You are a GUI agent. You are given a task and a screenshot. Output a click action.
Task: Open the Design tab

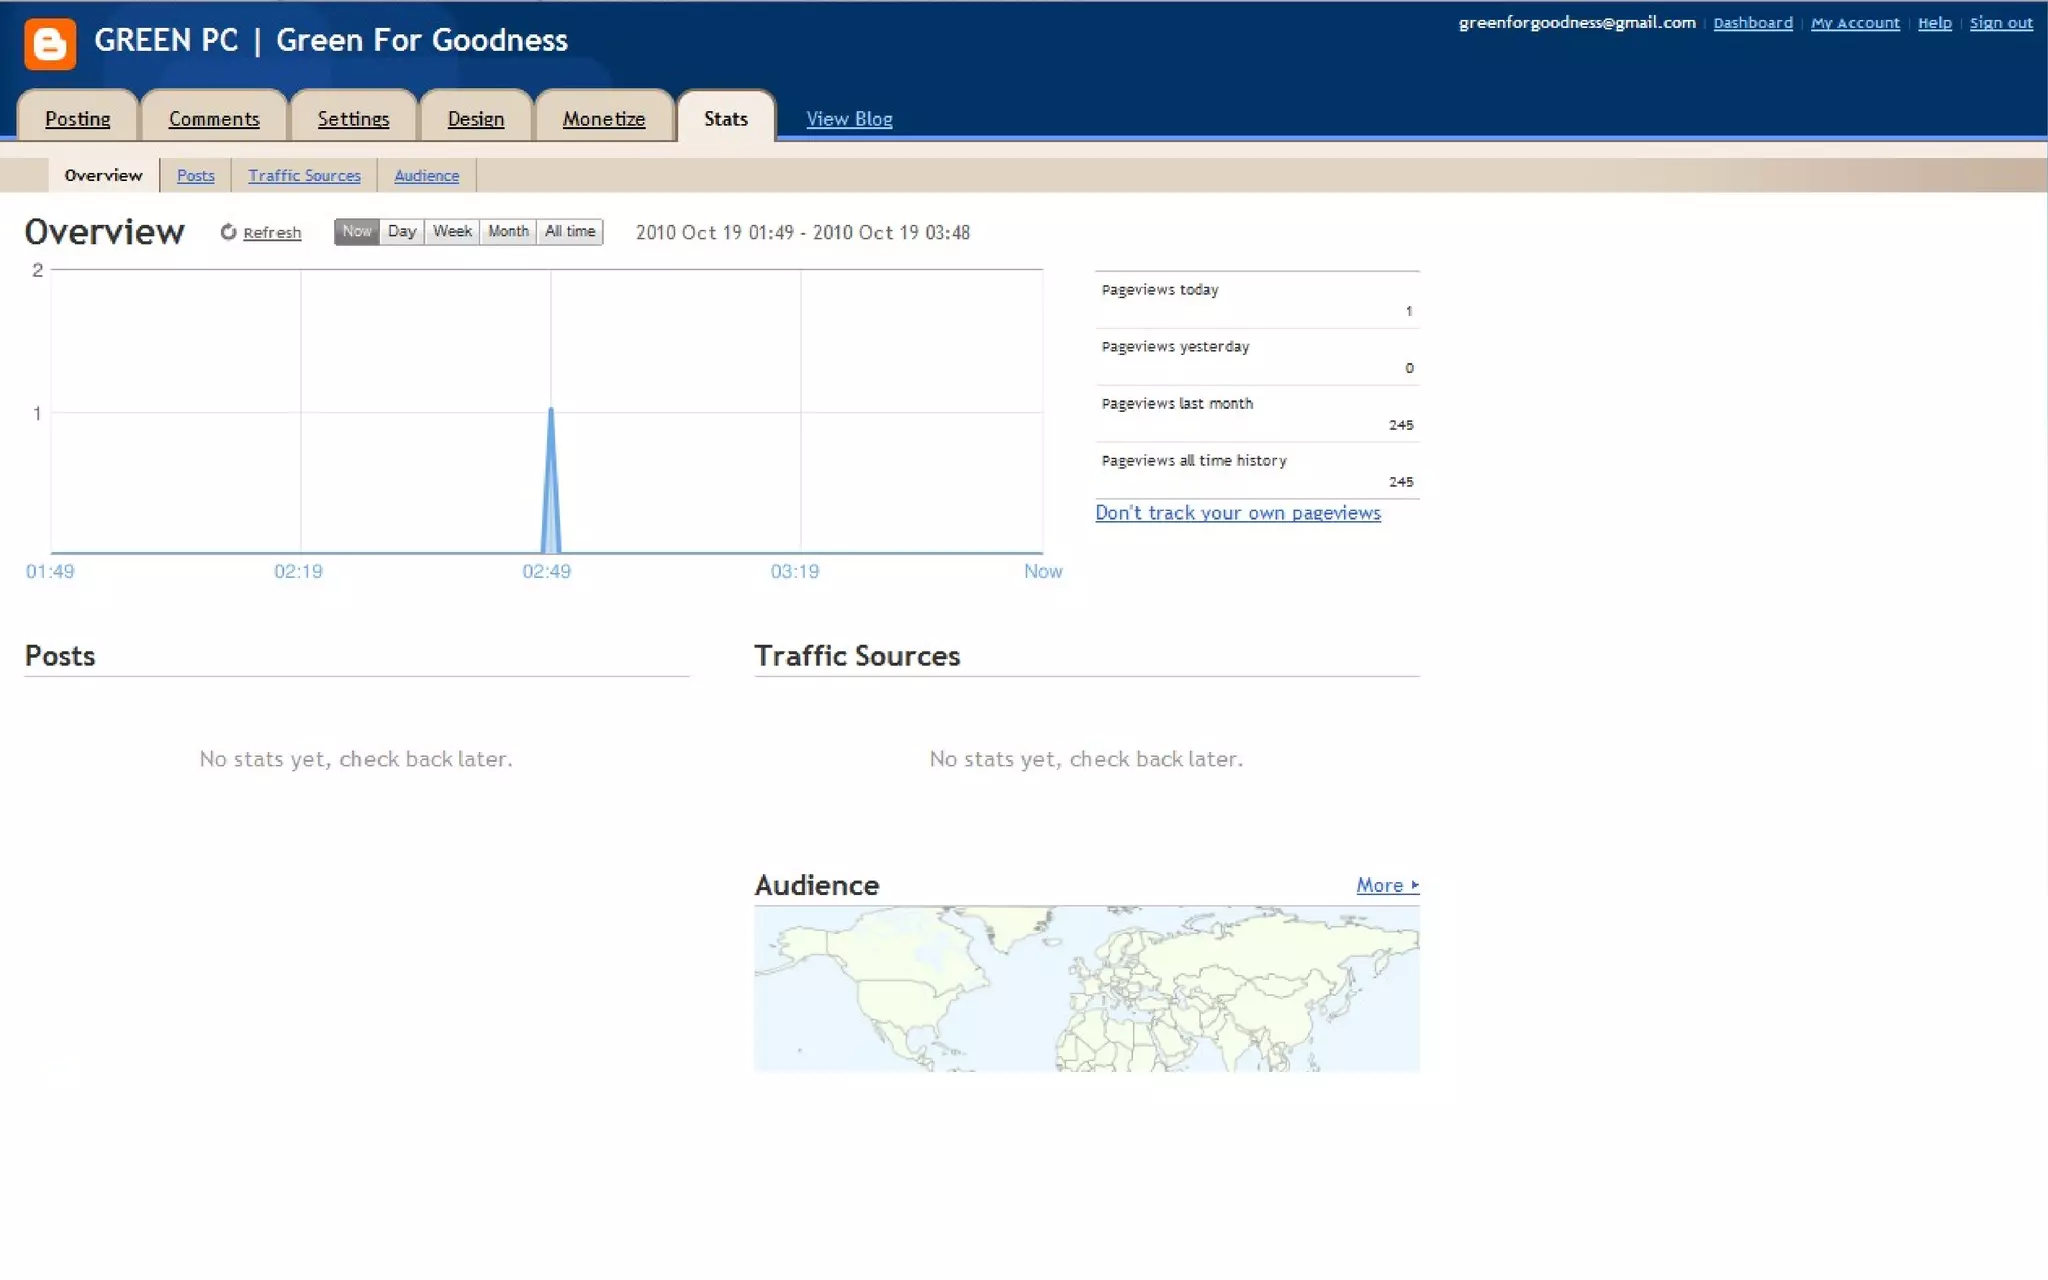tap(475, 119)
